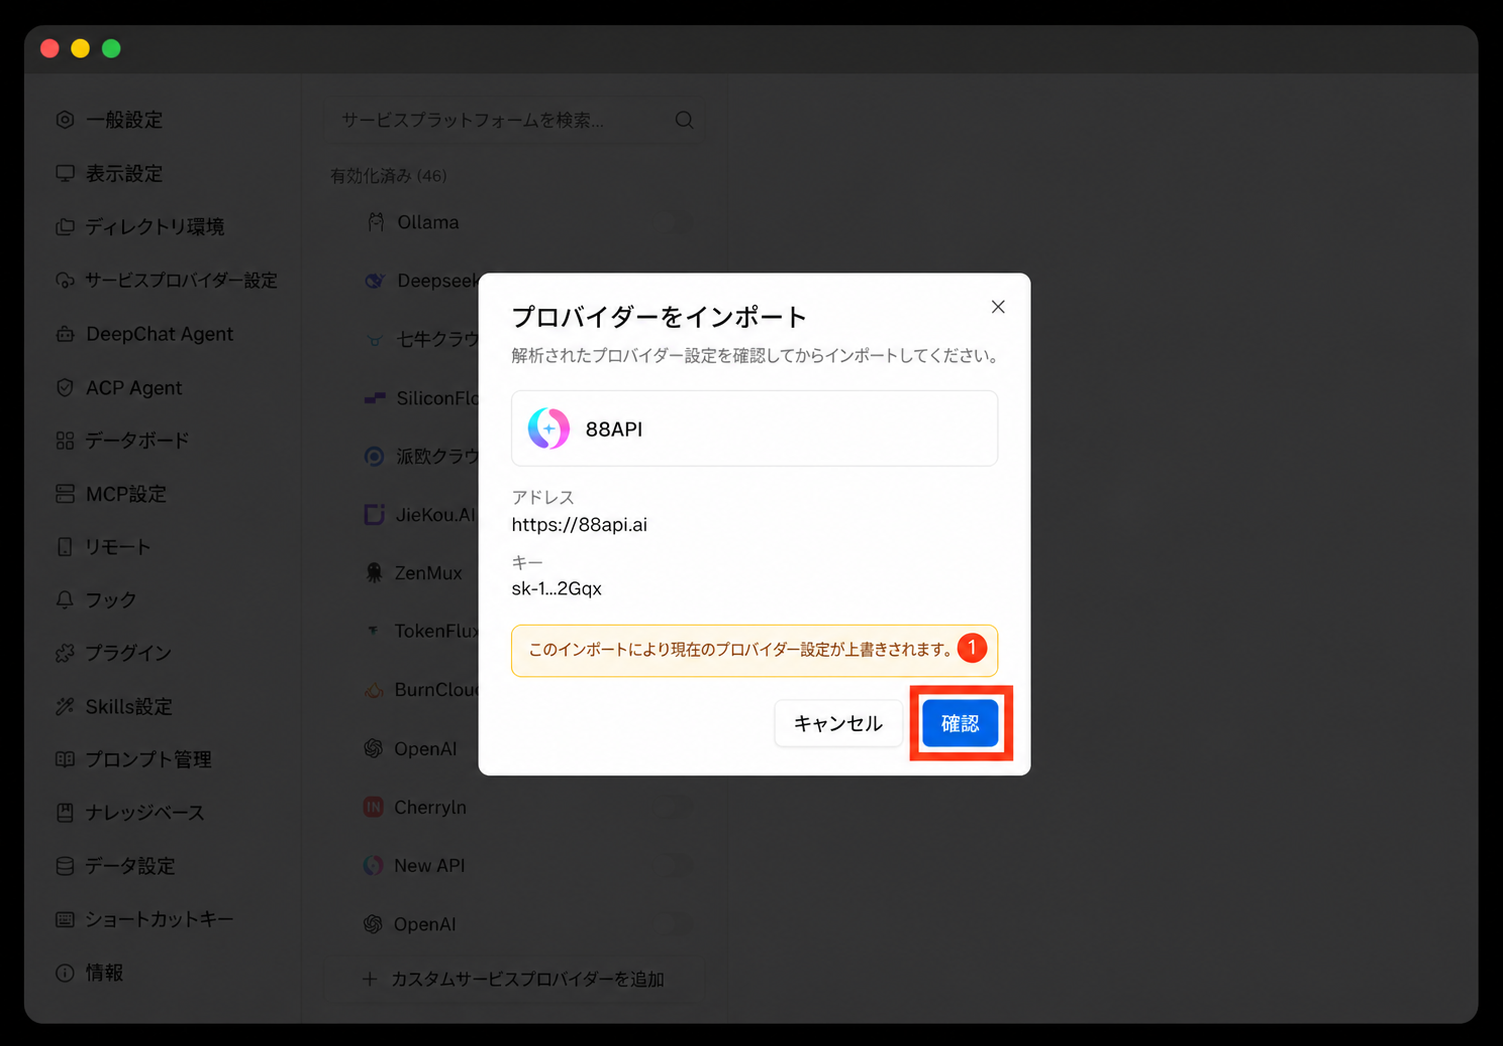
Task: Click the プラグイン puzzle icon
Action: [65, 653]
